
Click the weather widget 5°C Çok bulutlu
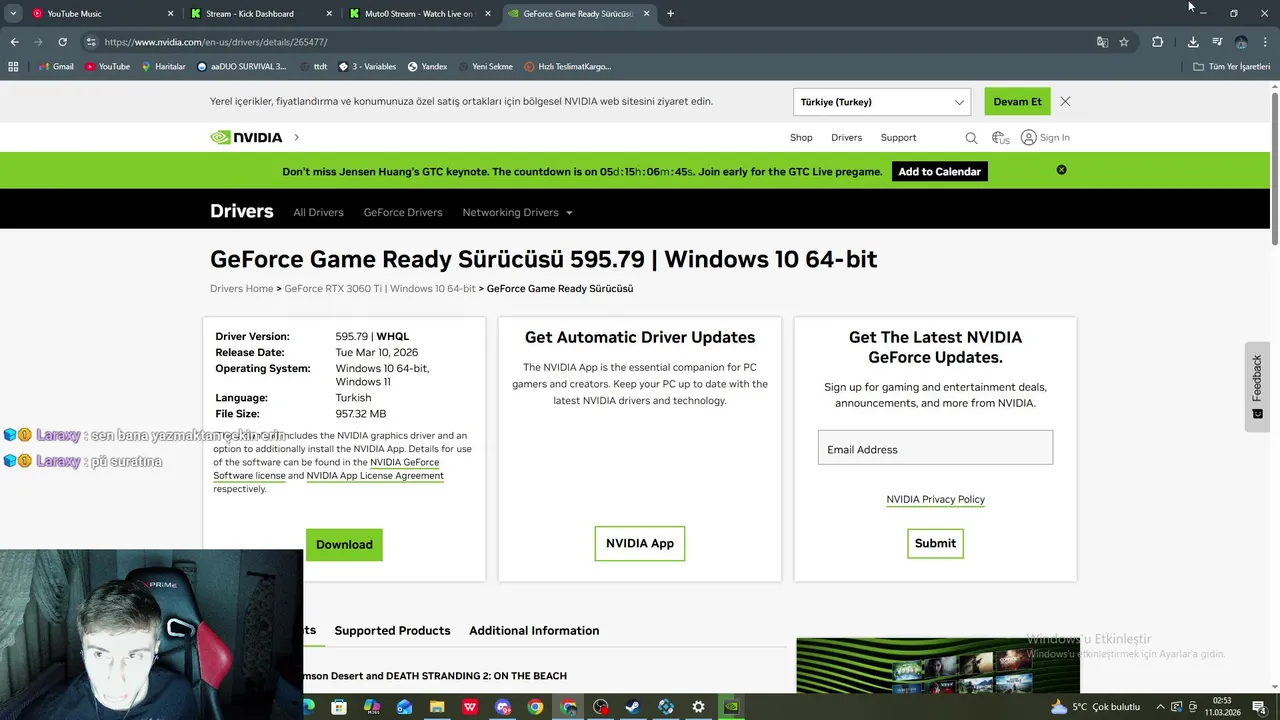(1095, 707)
